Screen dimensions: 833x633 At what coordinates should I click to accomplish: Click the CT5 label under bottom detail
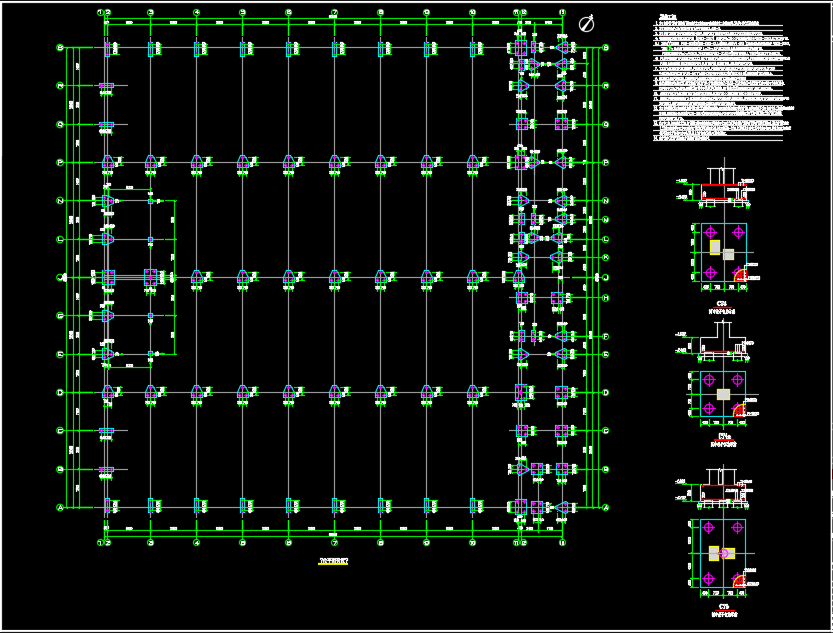(x=723, y=607)
